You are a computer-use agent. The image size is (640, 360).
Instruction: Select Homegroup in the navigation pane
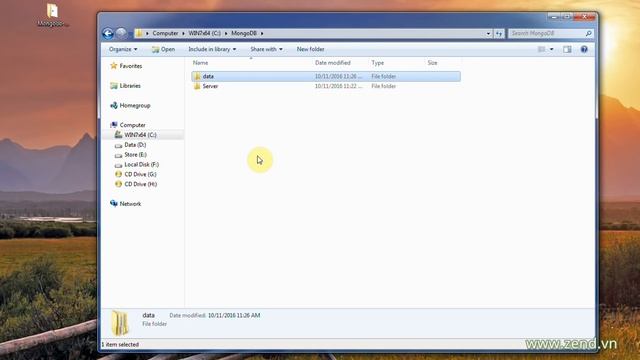[x=135, y=105]
